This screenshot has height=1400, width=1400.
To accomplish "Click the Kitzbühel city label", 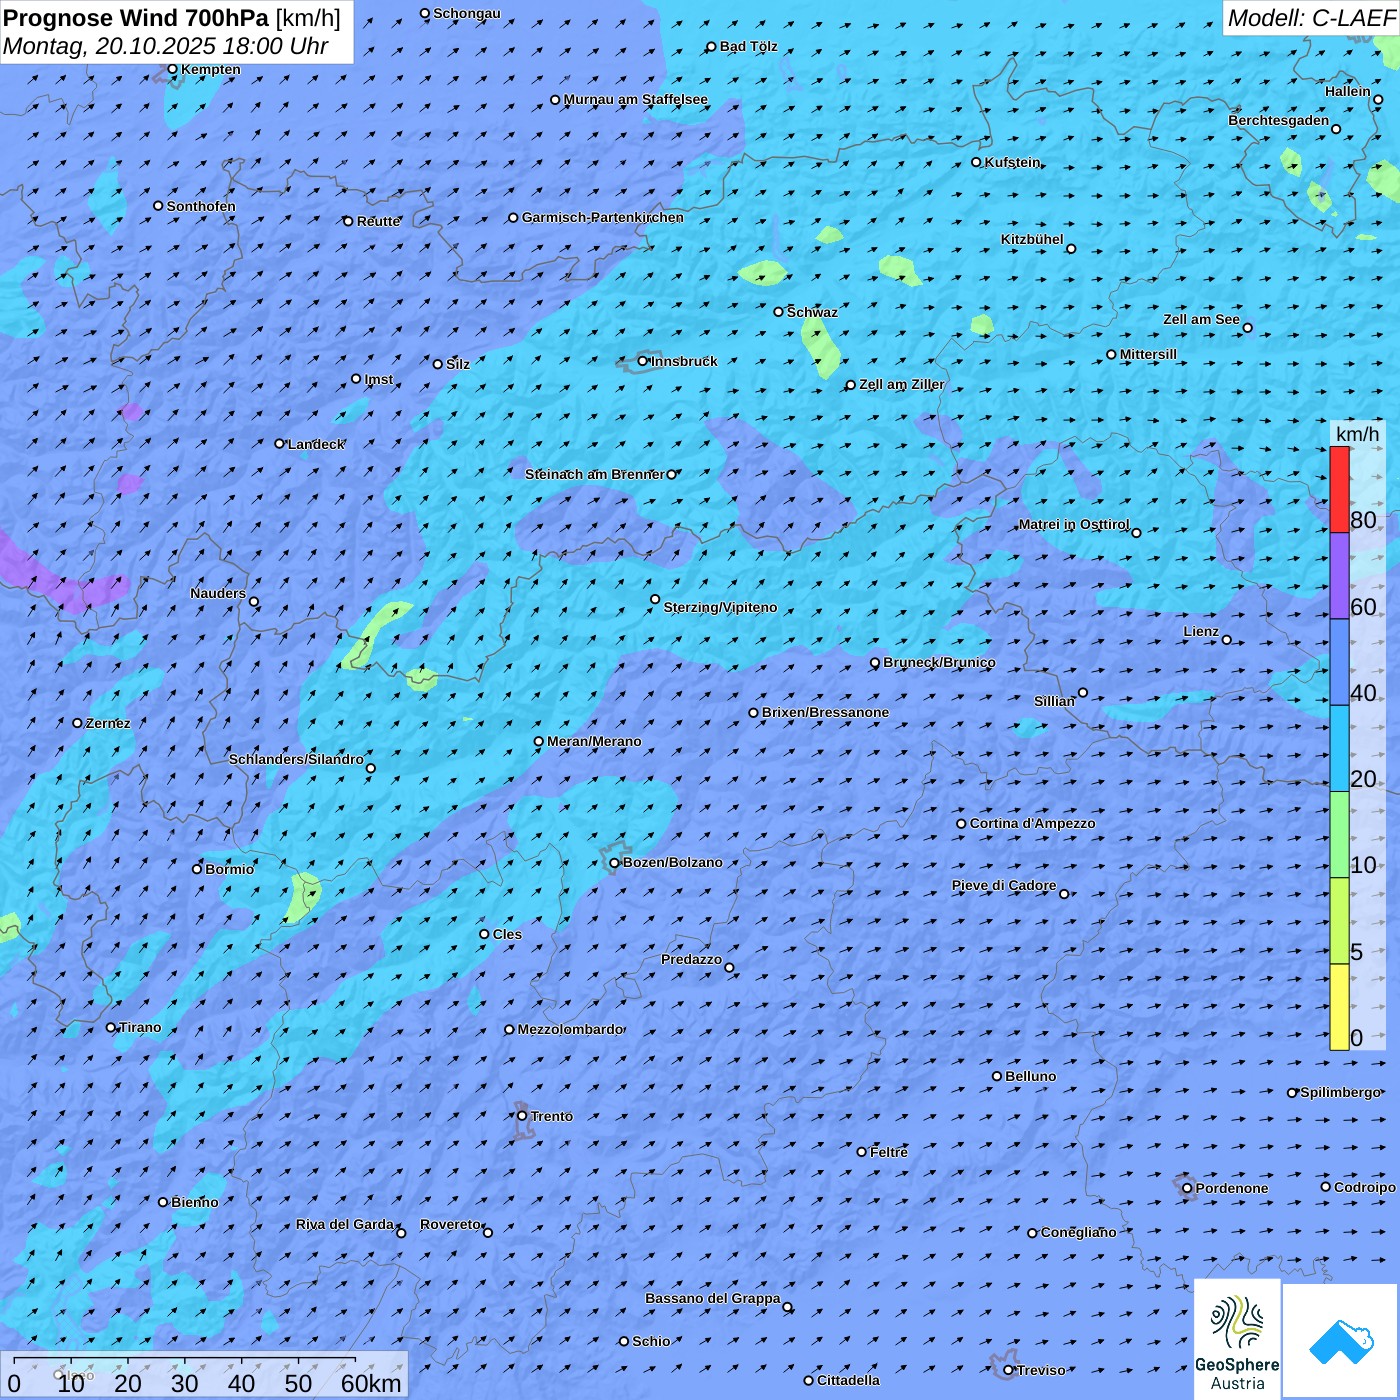I will pyautogui.click(x=1032, y=239).
